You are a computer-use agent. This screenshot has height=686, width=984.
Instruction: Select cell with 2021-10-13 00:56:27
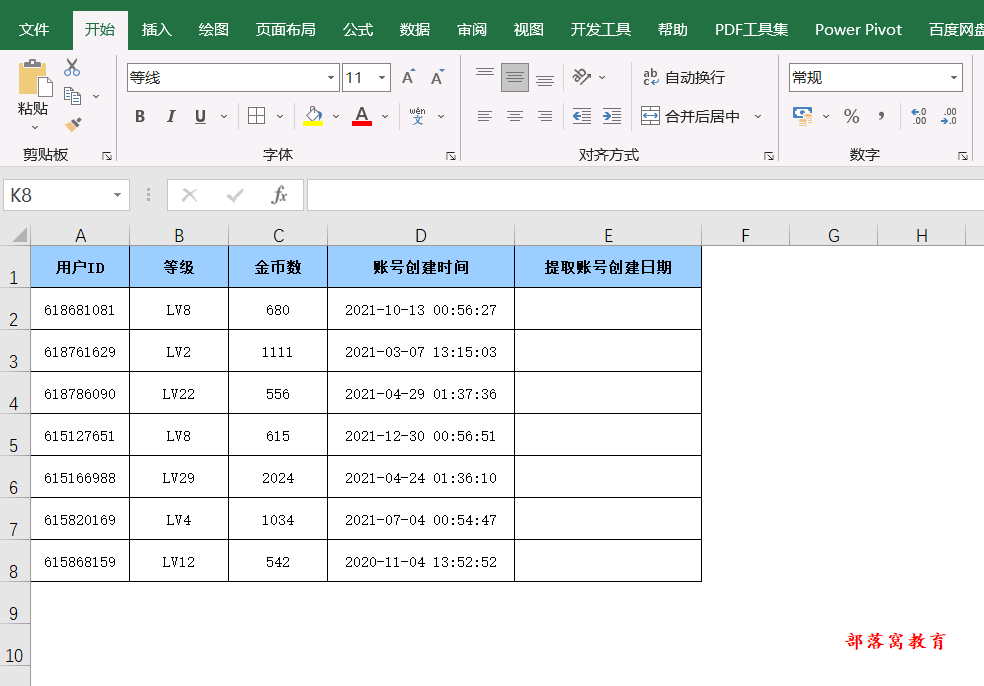420,309
